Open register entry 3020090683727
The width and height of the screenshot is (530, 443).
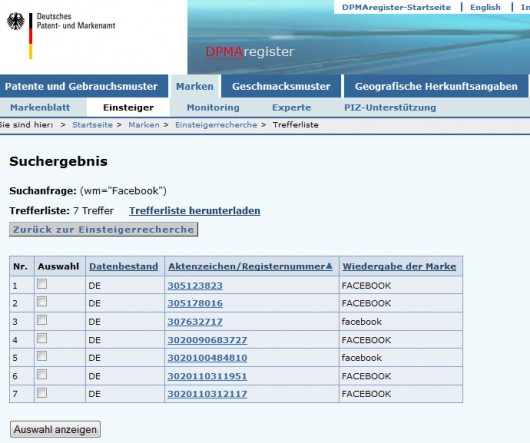(x=207, y=340)
